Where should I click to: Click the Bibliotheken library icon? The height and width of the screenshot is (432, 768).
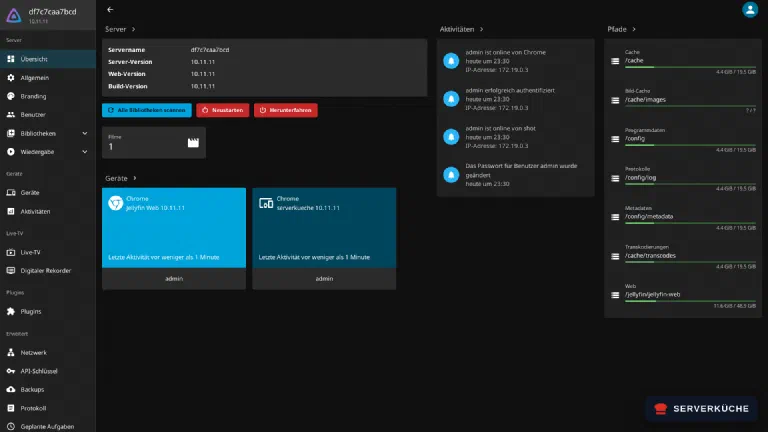click(x=11, y=133)
